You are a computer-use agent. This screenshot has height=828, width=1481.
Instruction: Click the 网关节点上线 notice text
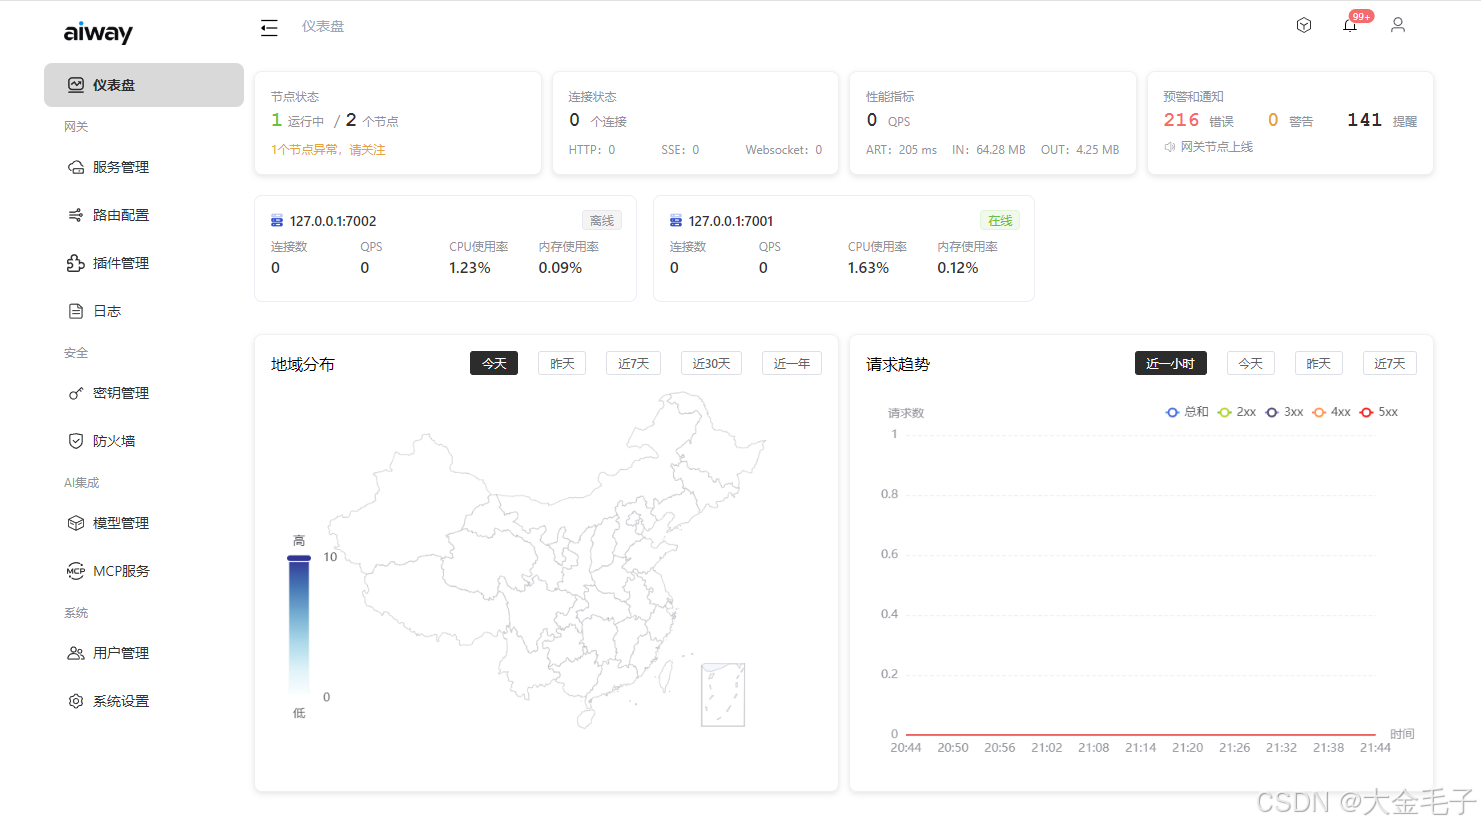pos(1216,147)
